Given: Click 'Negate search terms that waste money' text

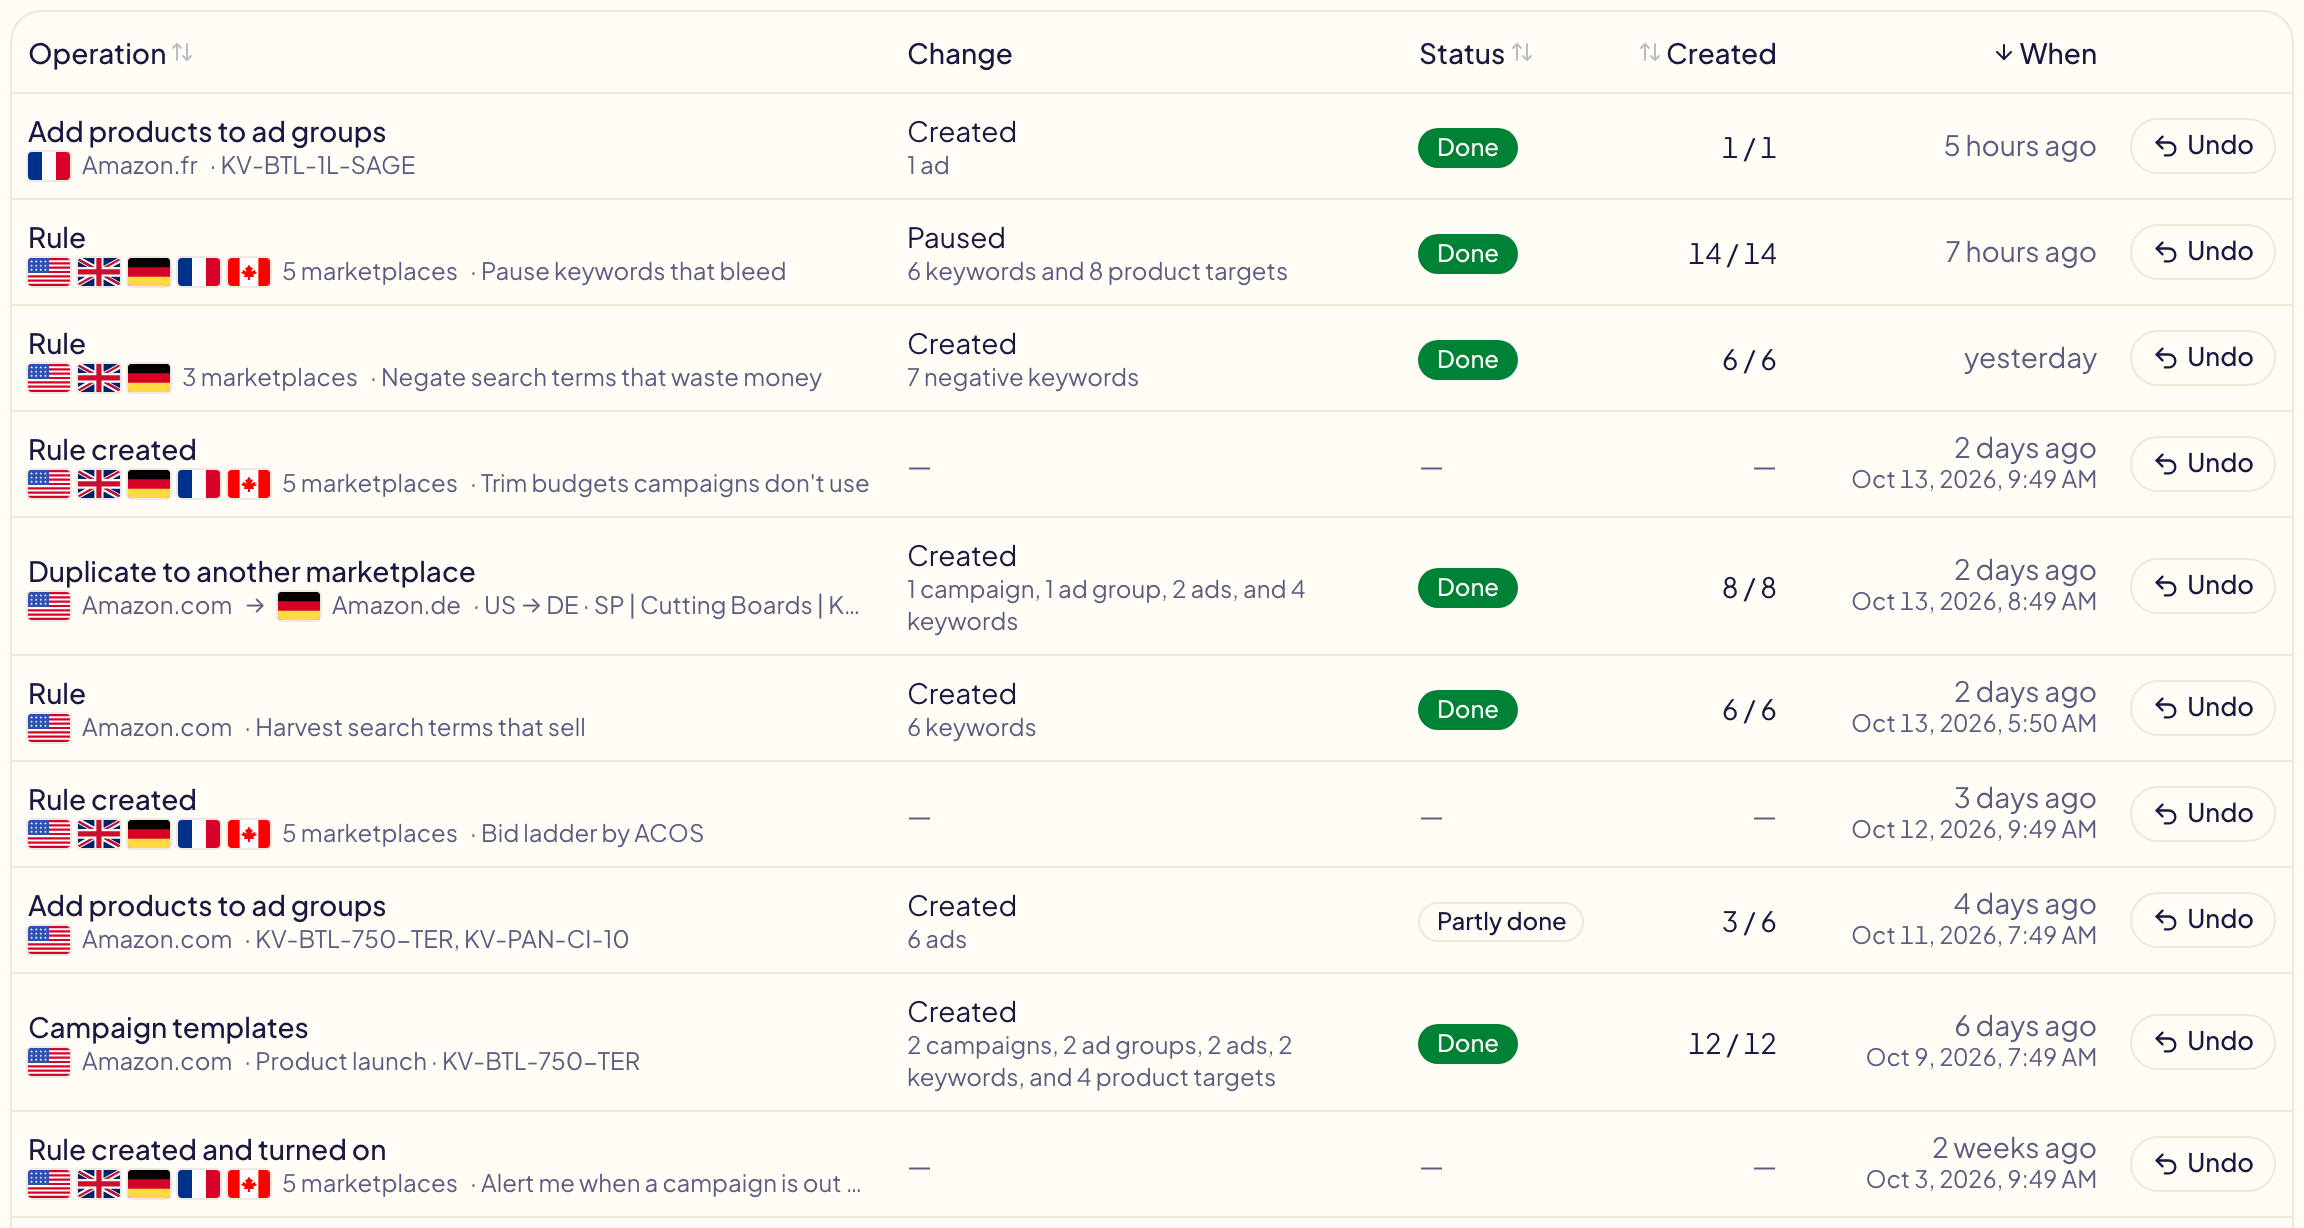Looking at the screenshot, I should (601, 378).
